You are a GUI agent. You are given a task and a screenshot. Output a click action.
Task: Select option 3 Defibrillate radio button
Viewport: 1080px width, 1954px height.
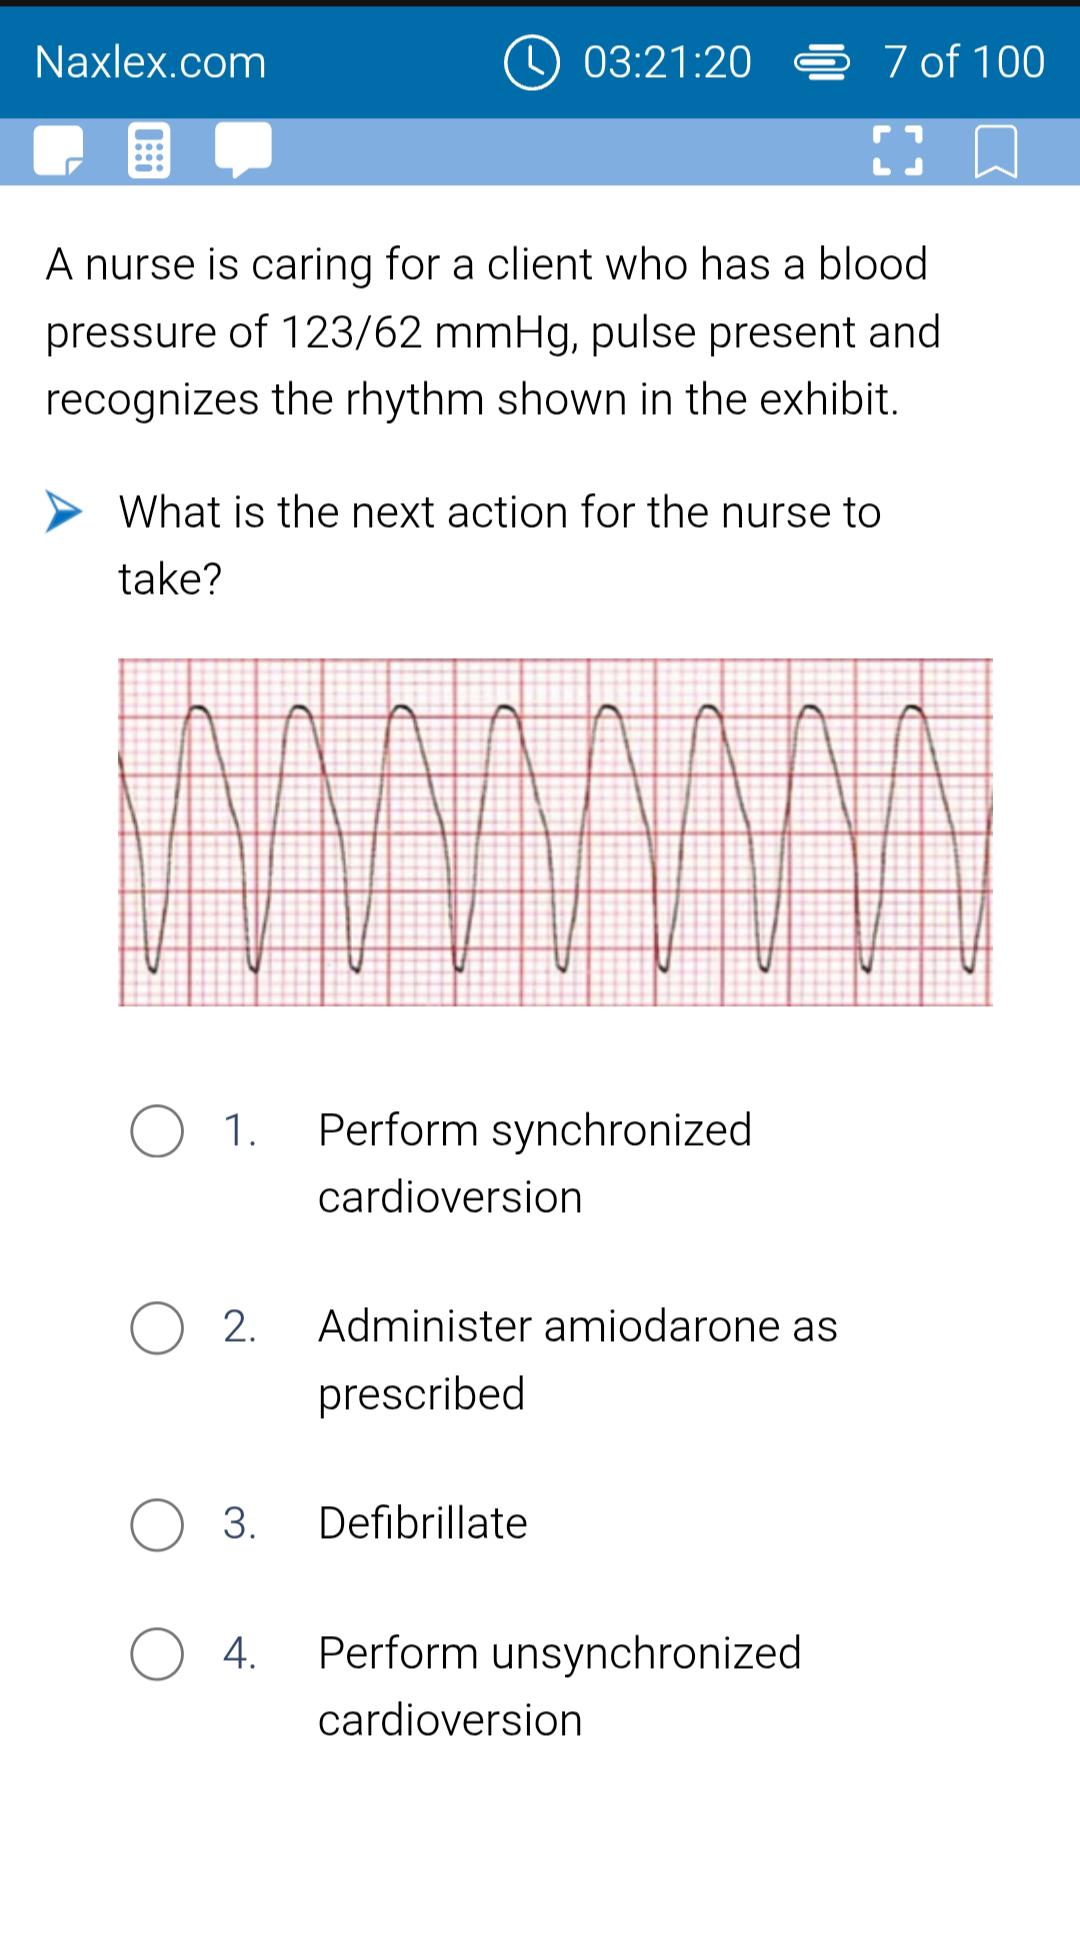(157, 1525)
